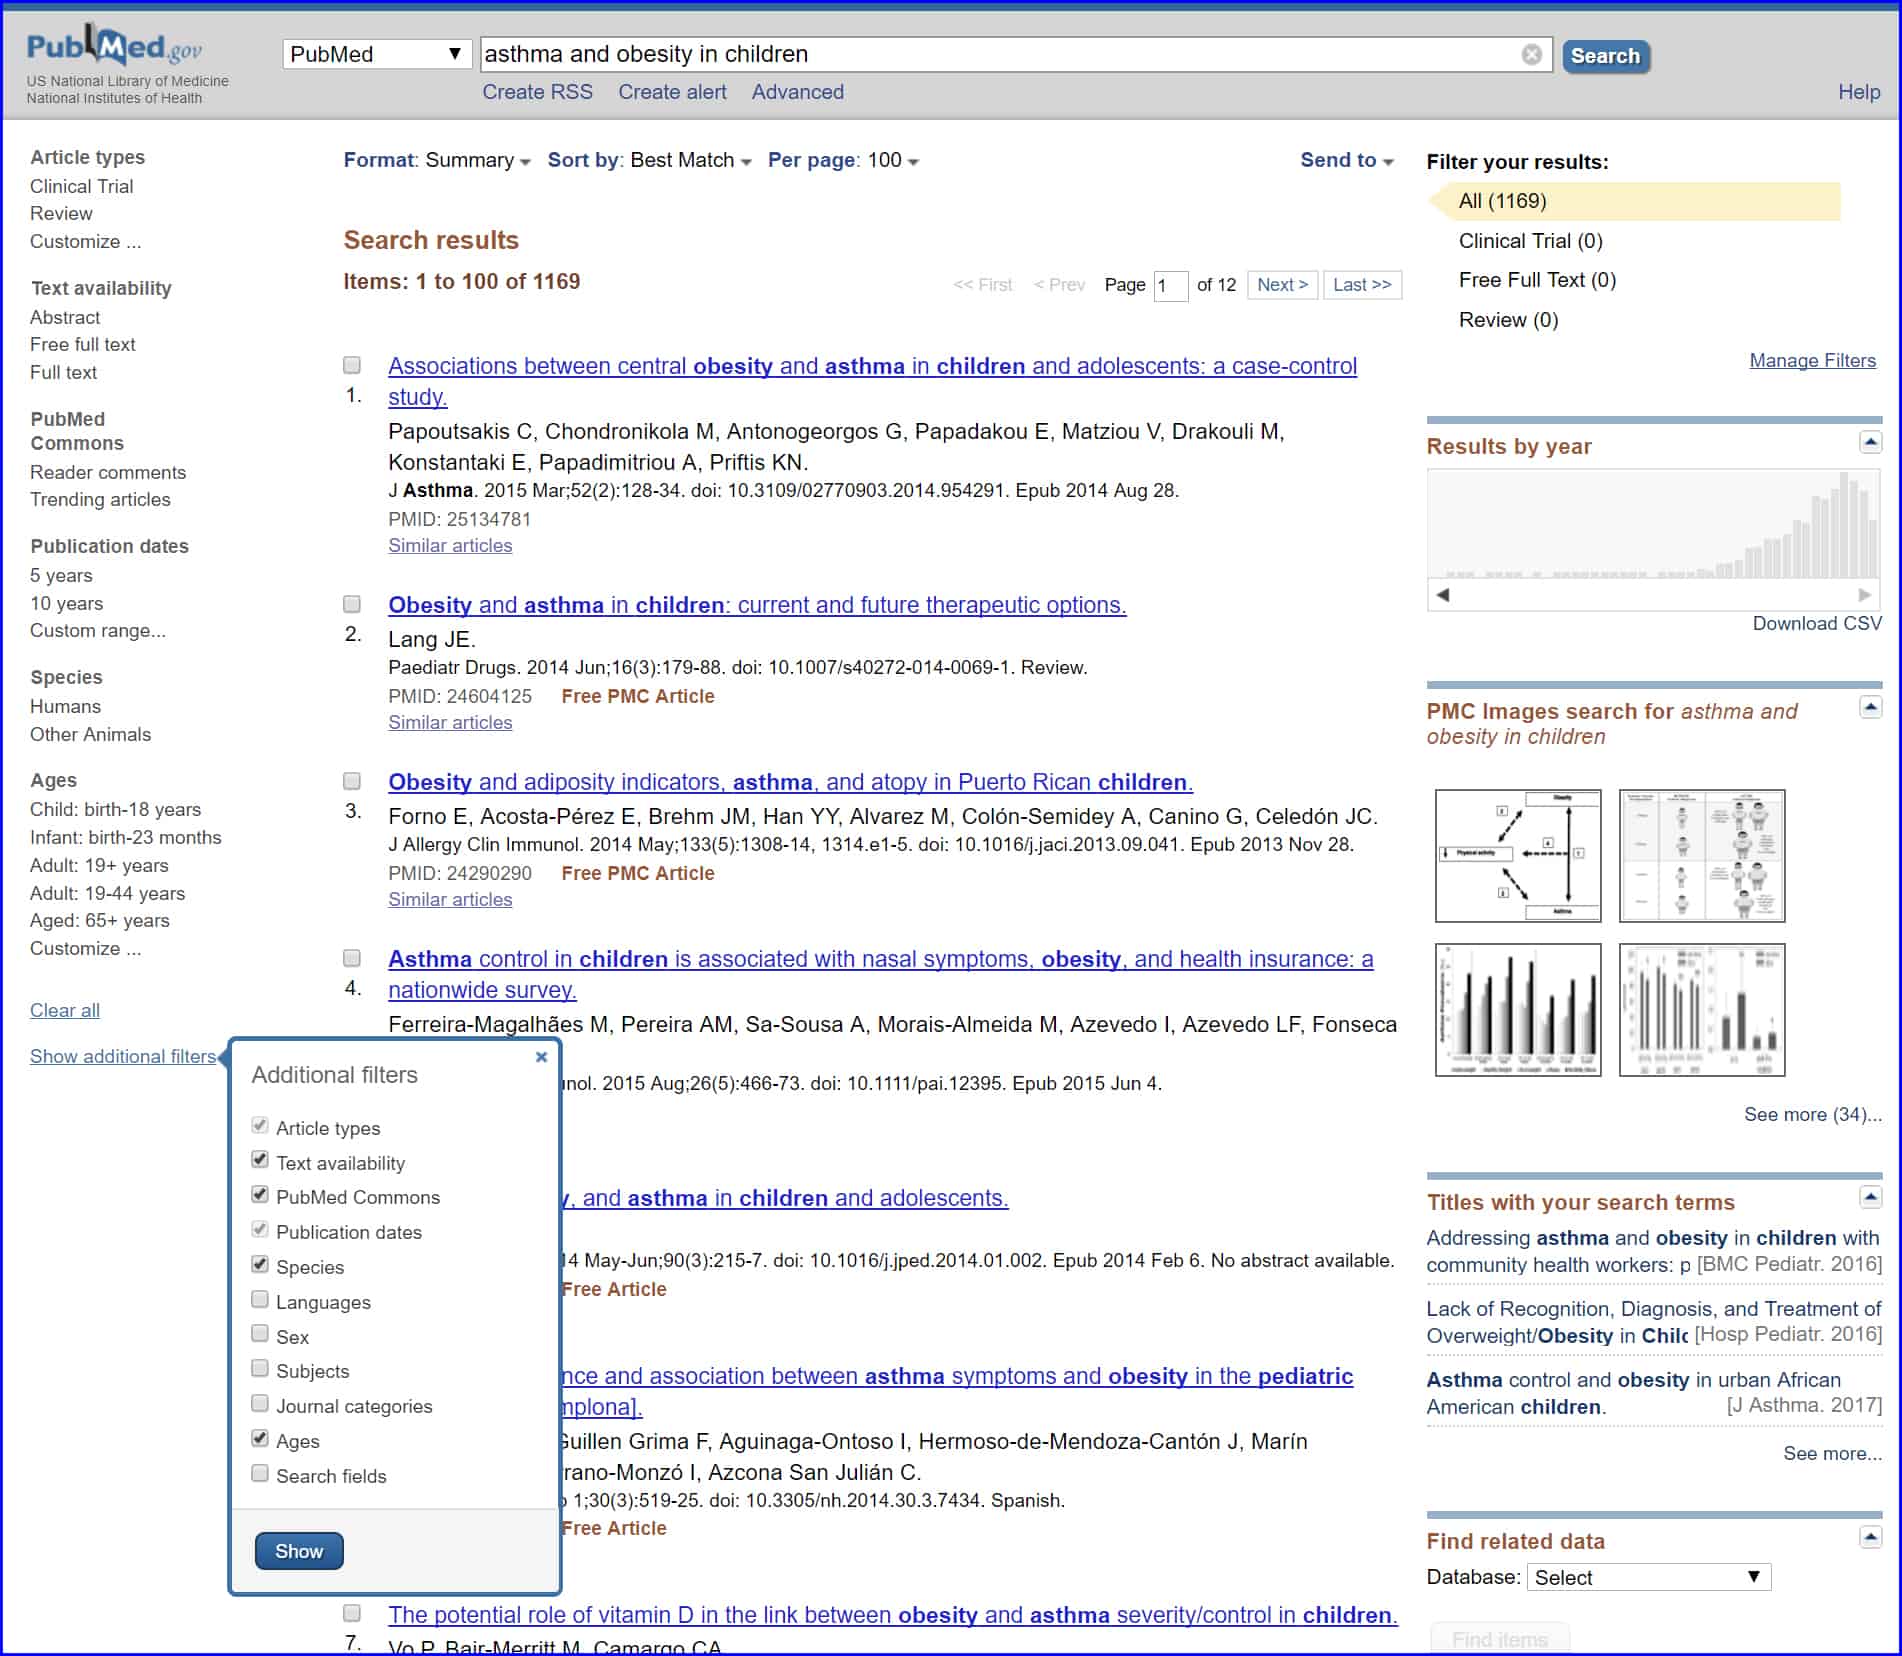Click the PubMed.gov logo

tap(114, 47)
